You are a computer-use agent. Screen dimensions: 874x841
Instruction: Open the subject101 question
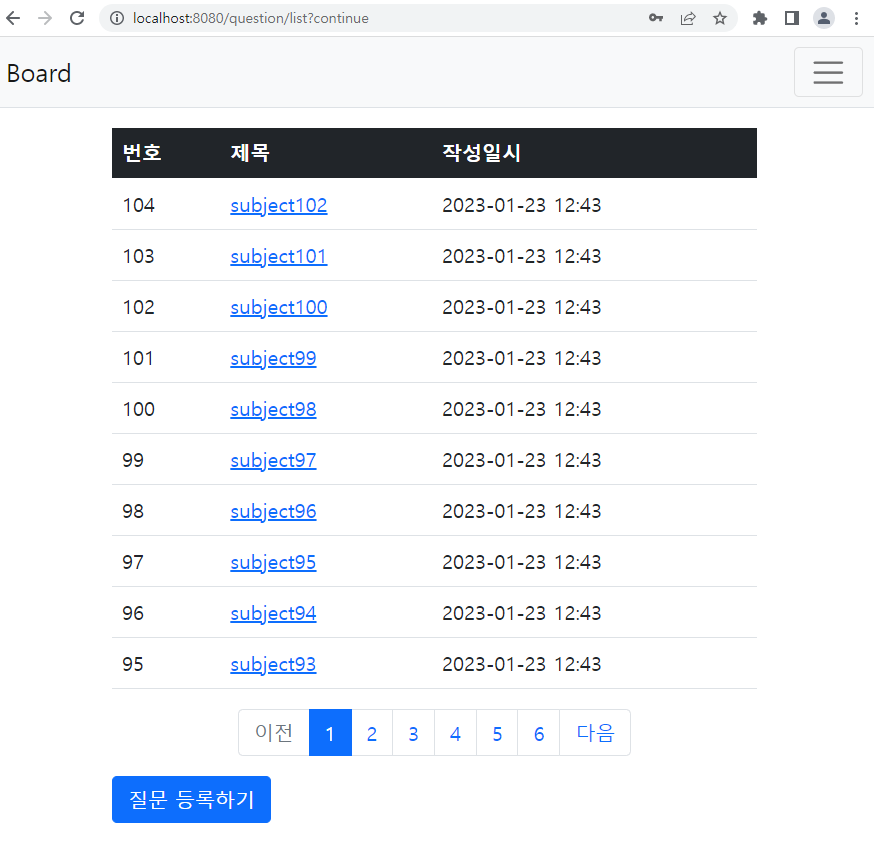(279, 256)
